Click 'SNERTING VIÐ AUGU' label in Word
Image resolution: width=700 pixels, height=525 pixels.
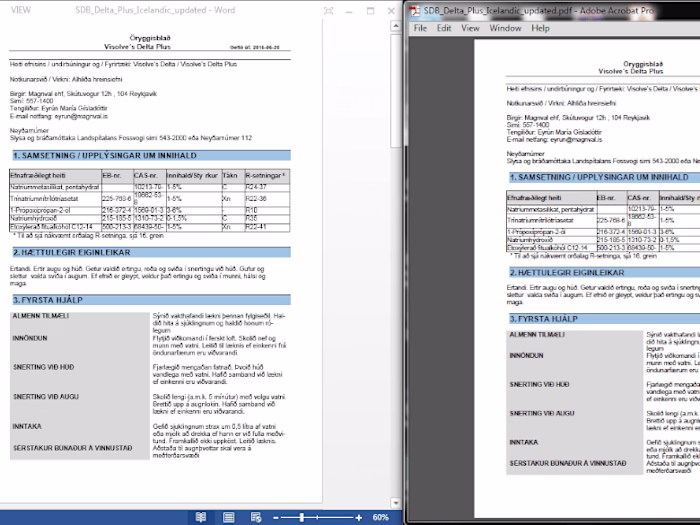click(x=46, y=396)
